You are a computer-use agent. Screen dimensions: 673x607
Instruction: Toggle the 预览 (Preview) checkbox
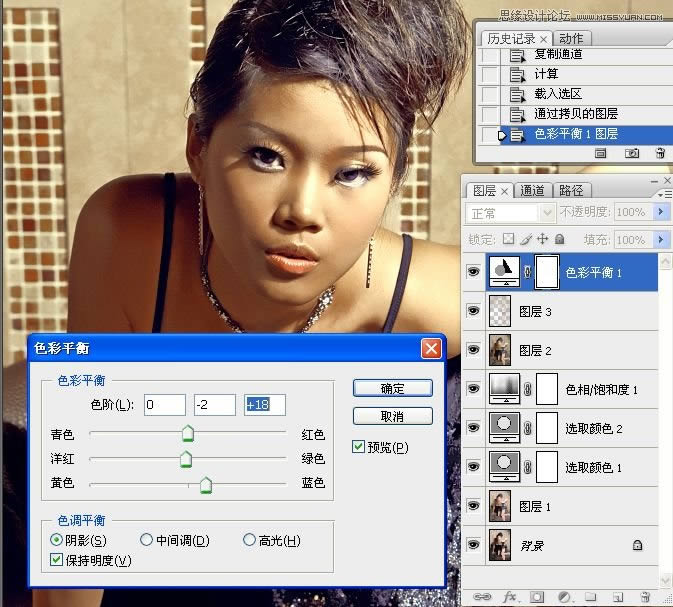click(x=359, y=447)
